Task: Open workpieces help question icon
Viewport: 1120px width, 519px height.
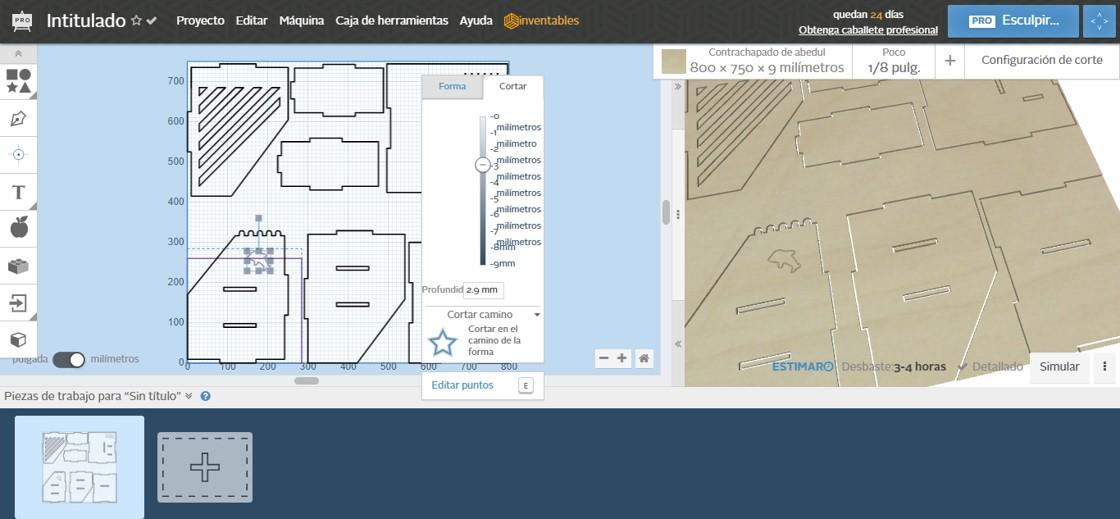Action: (x=205, y=395)
